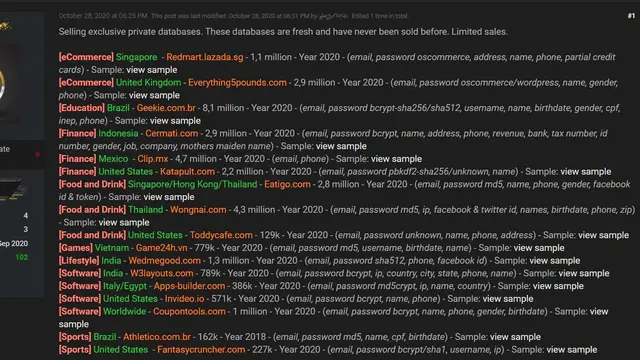Open view sample link for Cermati.com
Viewport: 640px width, 360px height.
pos(341,146)
